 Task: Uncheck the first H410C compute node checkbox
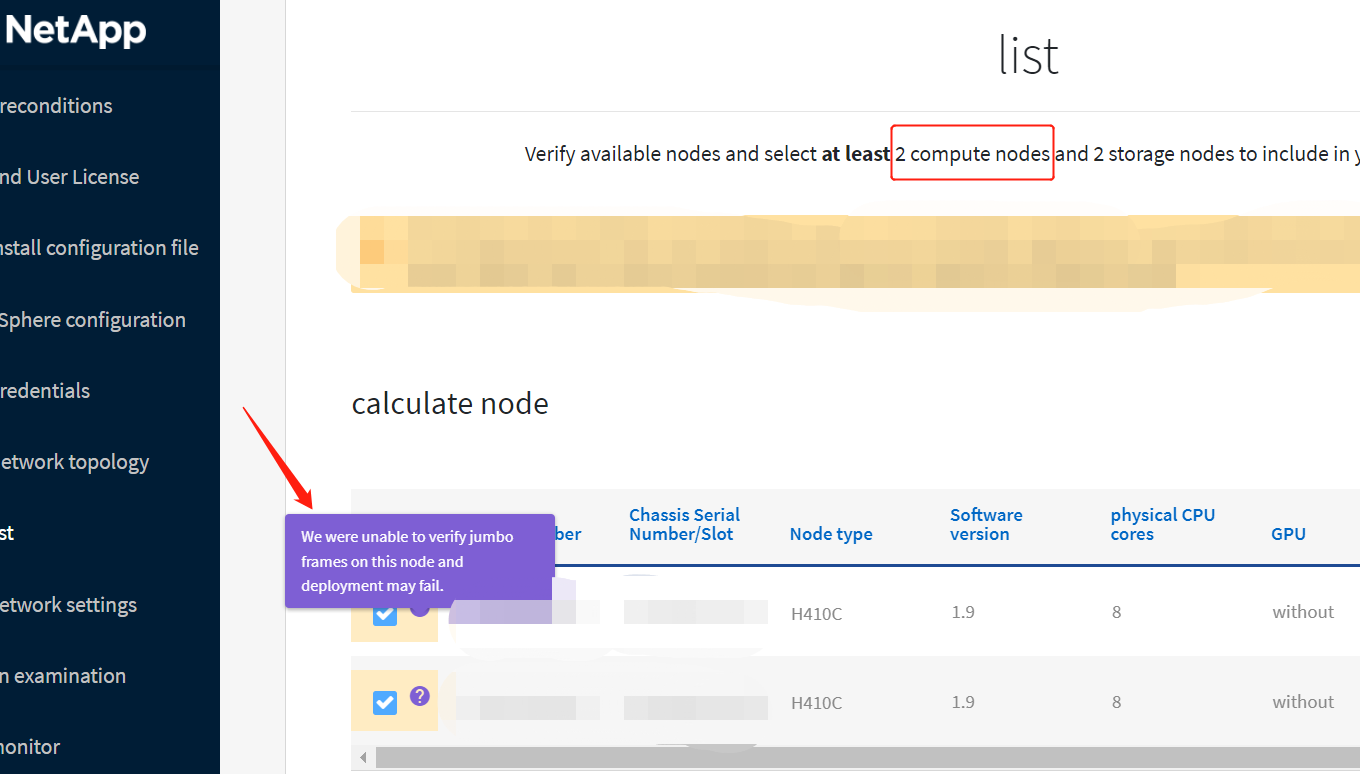click(x=385, y=613)
